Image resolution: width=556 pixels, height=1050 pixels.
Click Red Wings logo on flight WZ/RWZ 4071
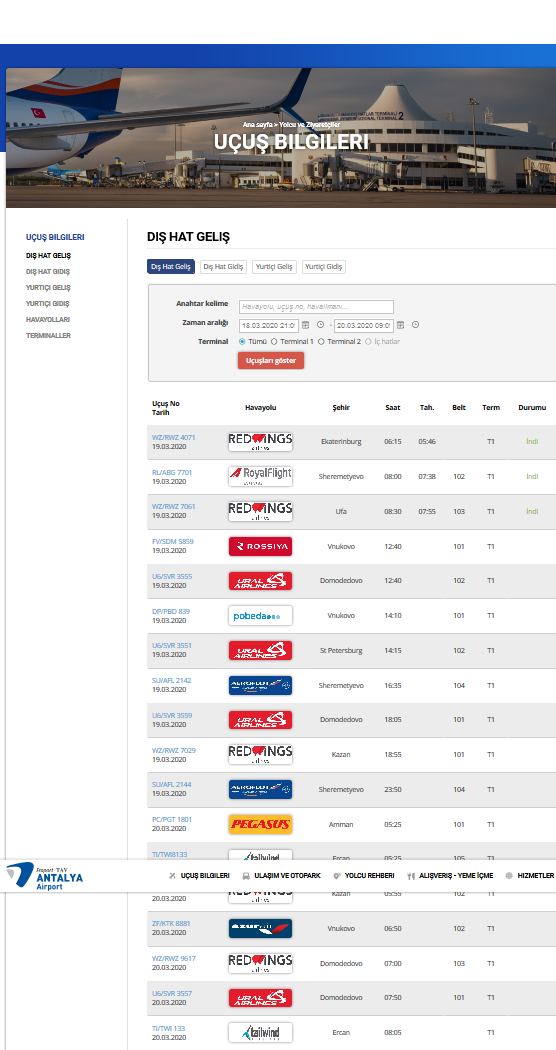tap(260, 442)
